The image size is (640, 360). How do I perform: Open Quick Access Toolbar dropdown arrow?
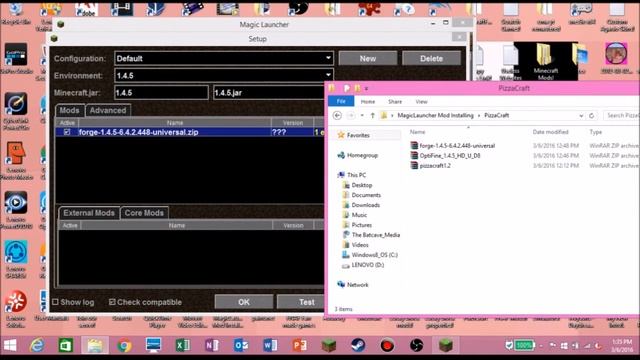366,88
